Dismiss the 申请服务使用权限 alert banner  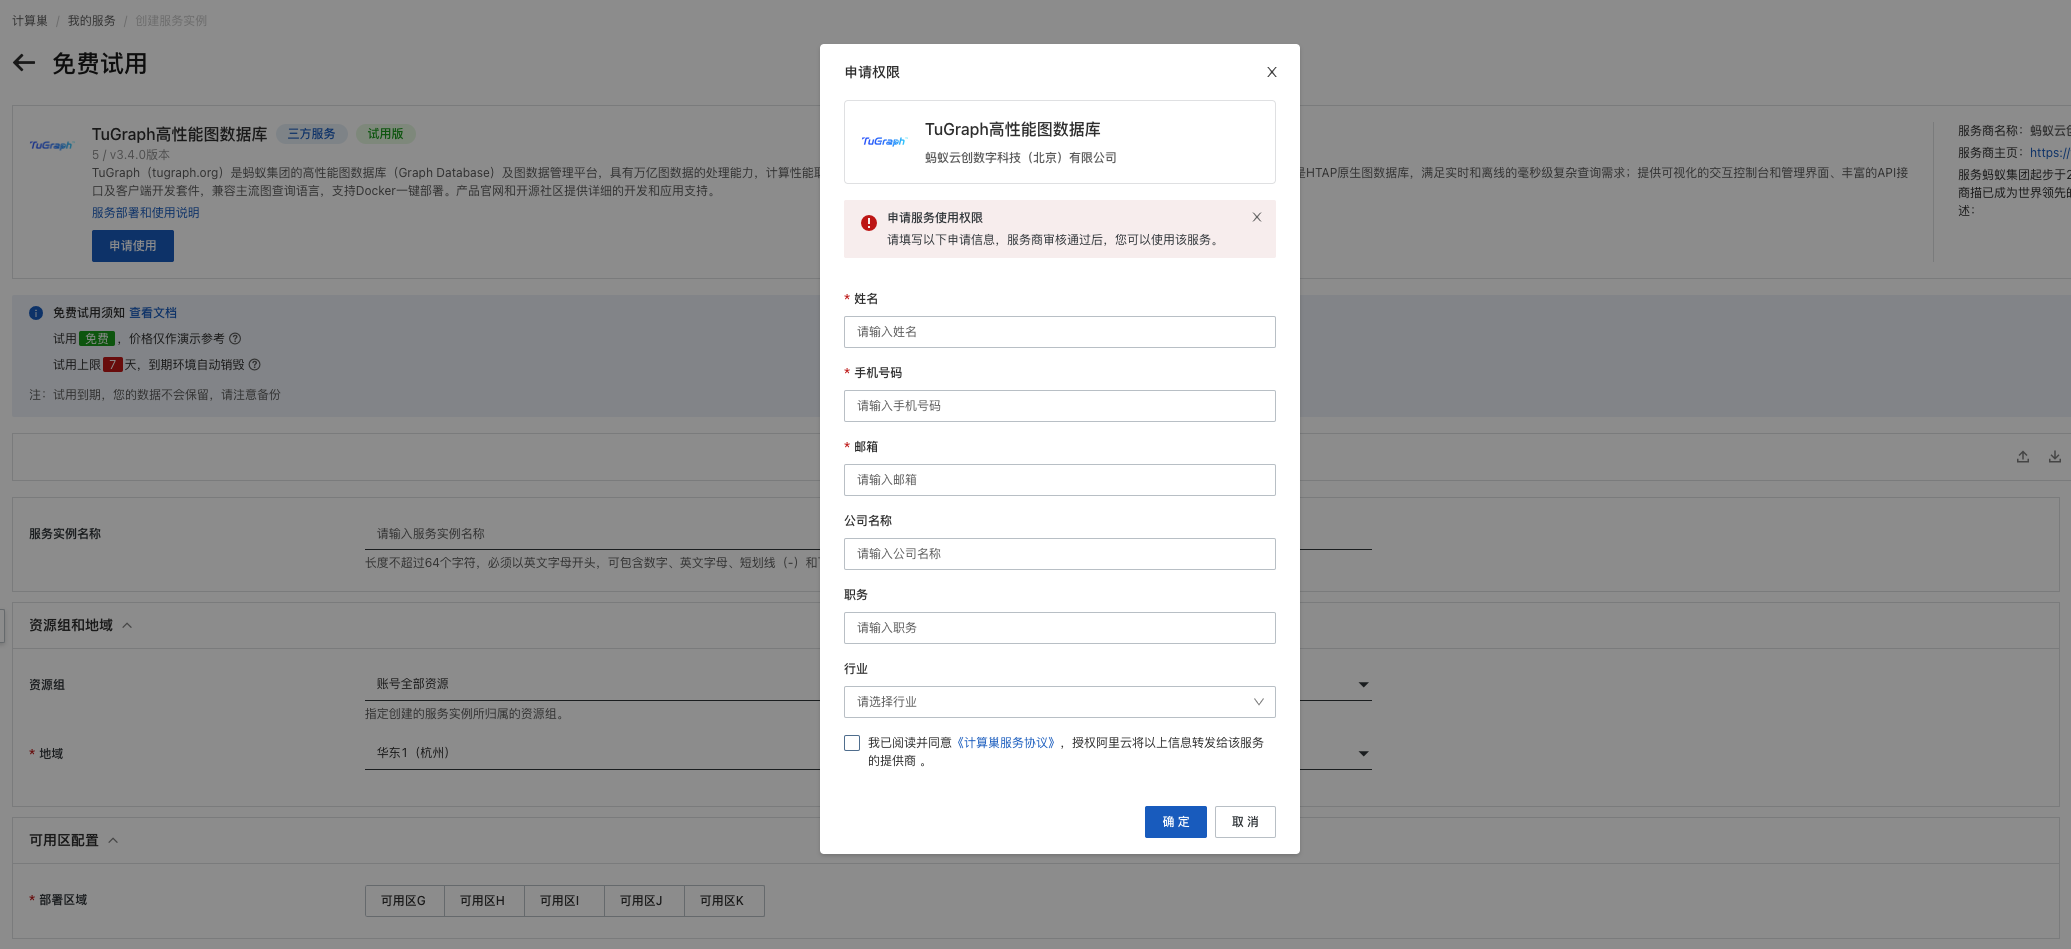[1257, 217]
